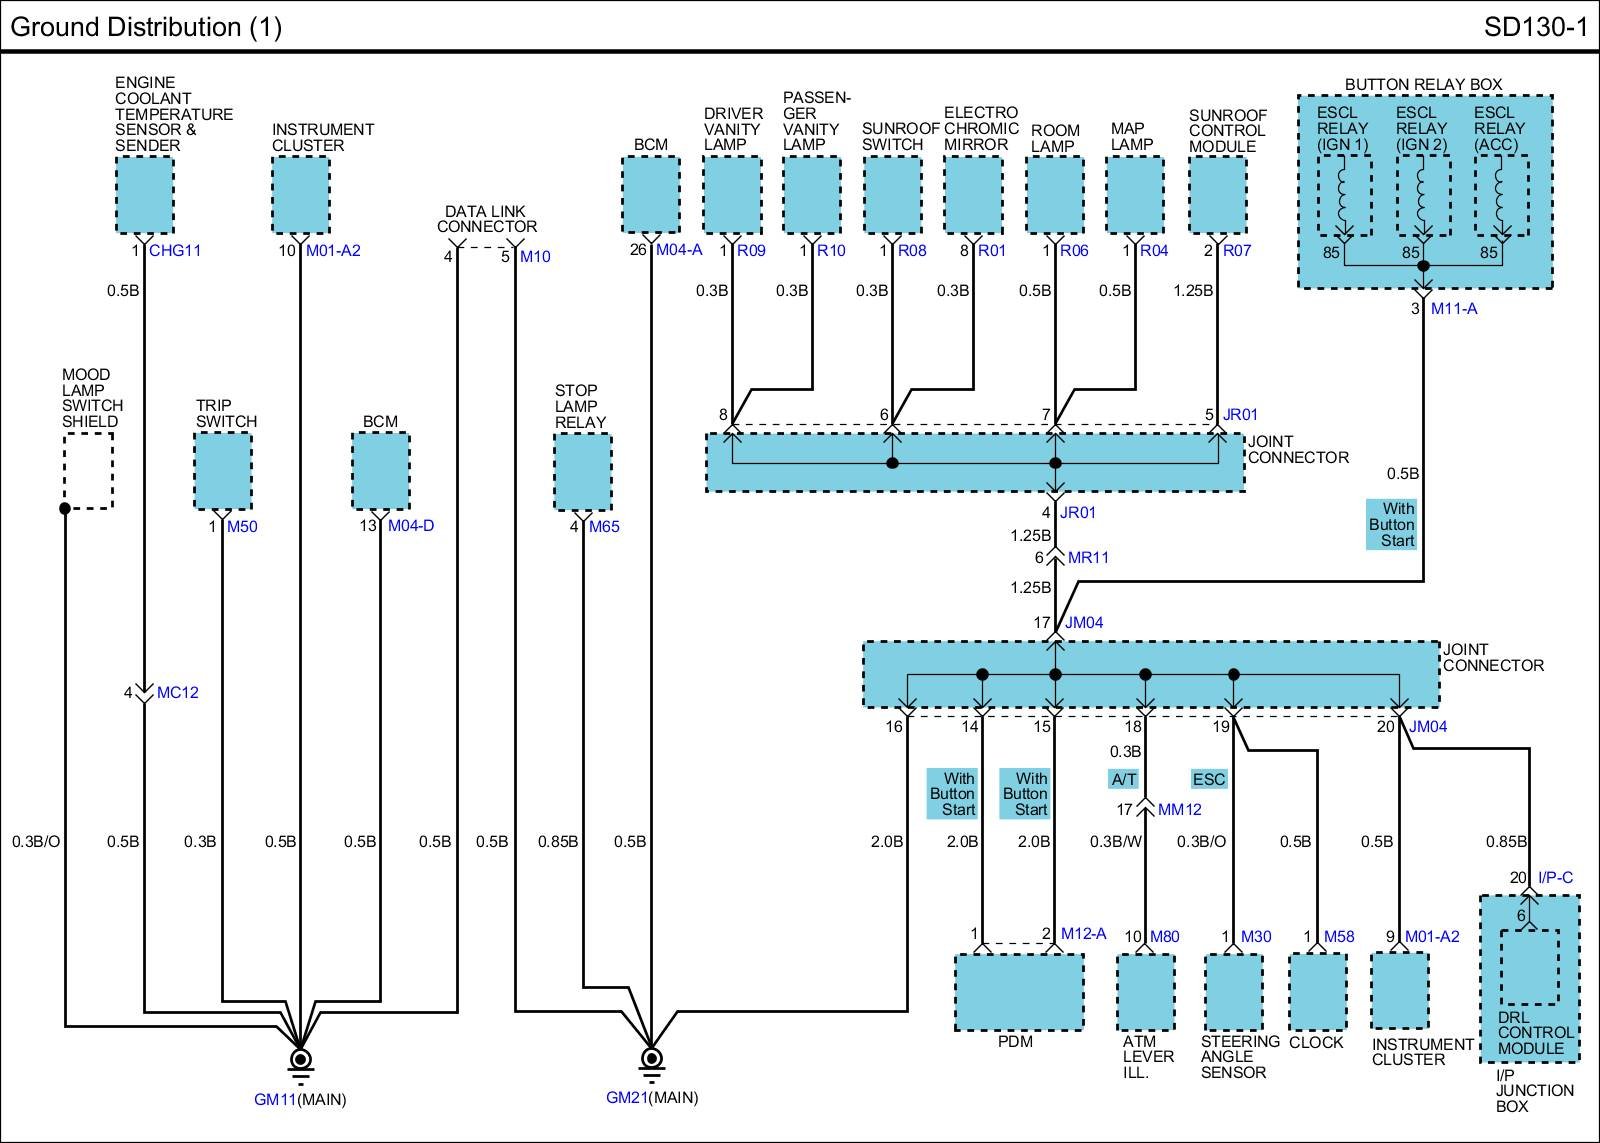Click the SD130-1 diagram page code
1600x1143 pixels.
point(1535,27)
